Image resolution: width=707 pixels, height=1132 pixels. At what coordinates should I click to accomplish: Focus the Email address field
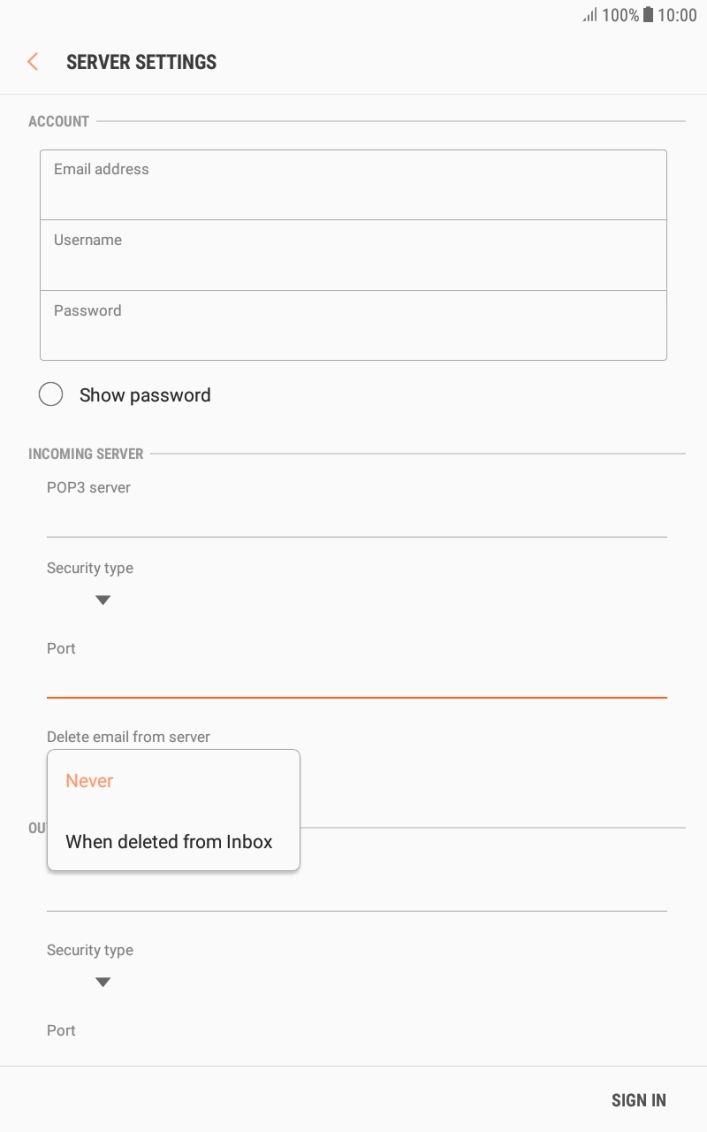(353, 184)
